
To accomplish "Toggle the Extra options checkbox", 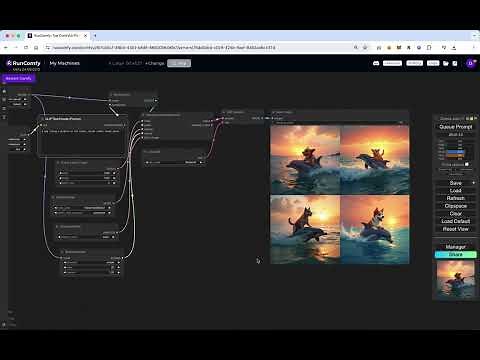I will [467, 164].
